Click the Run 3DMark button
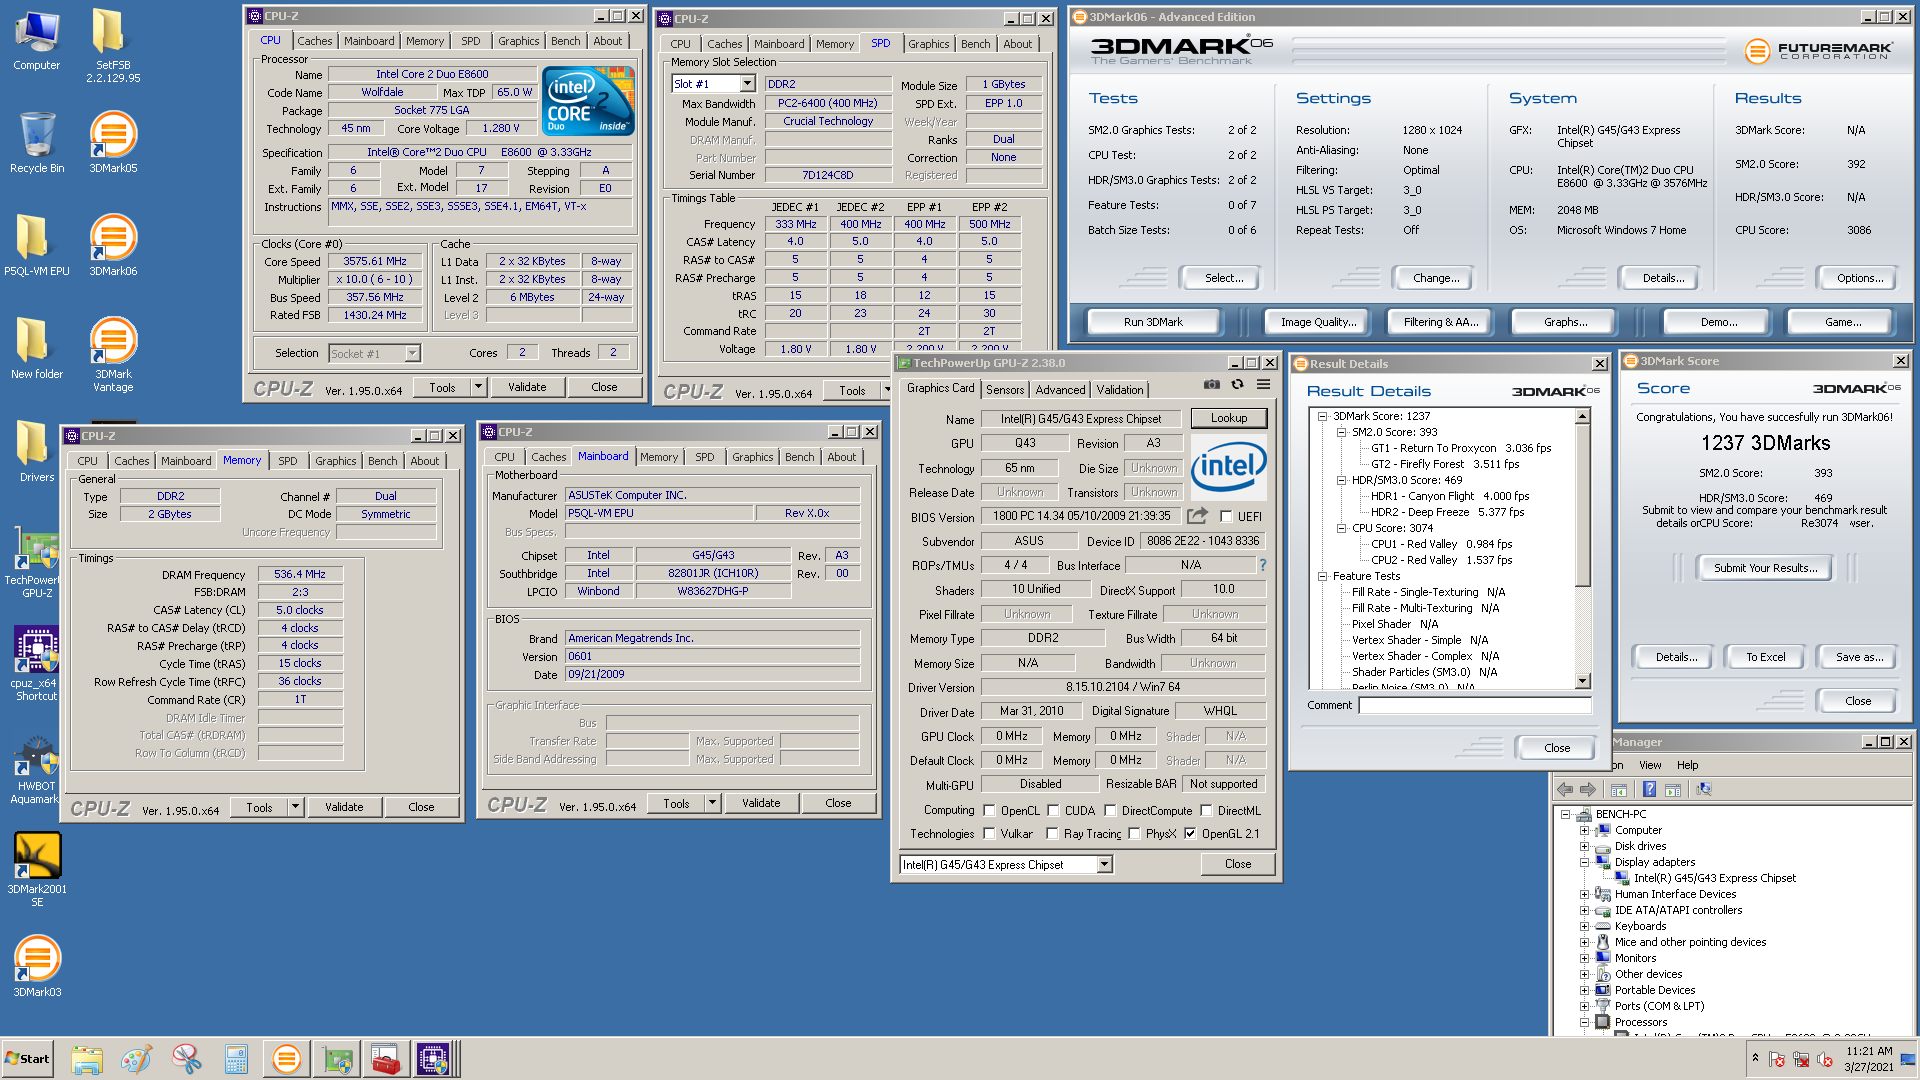The width and height of the screenshot is (1920, 1080). (x=1153, y=322)
